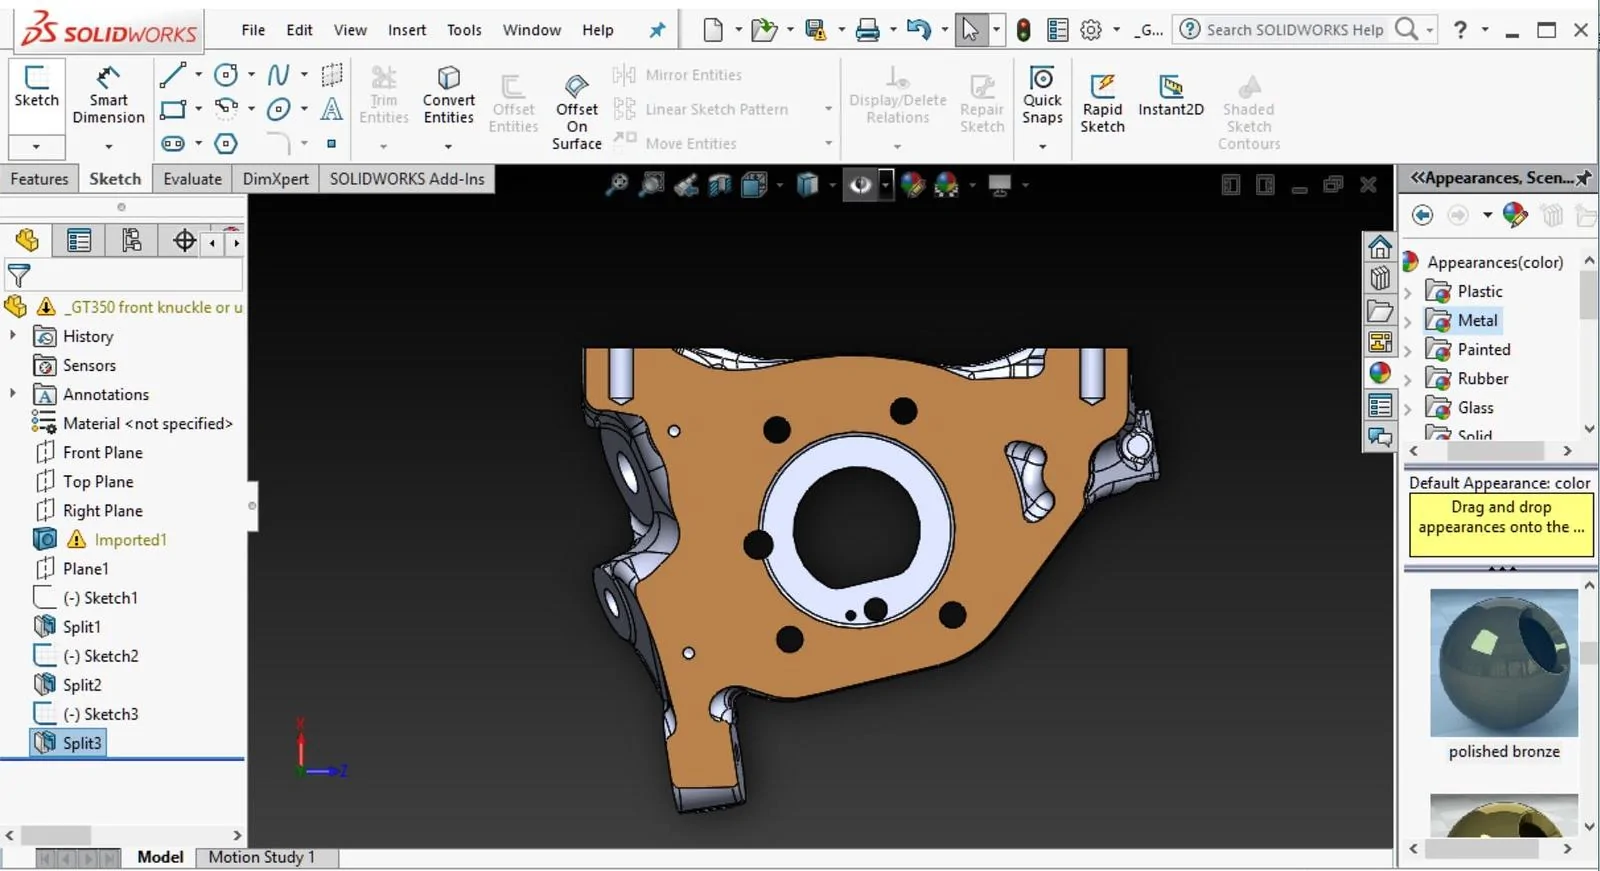This screenshot has width=1600, height=871.
Task: Select the sketch Text tool
Action: click(331, 109)
